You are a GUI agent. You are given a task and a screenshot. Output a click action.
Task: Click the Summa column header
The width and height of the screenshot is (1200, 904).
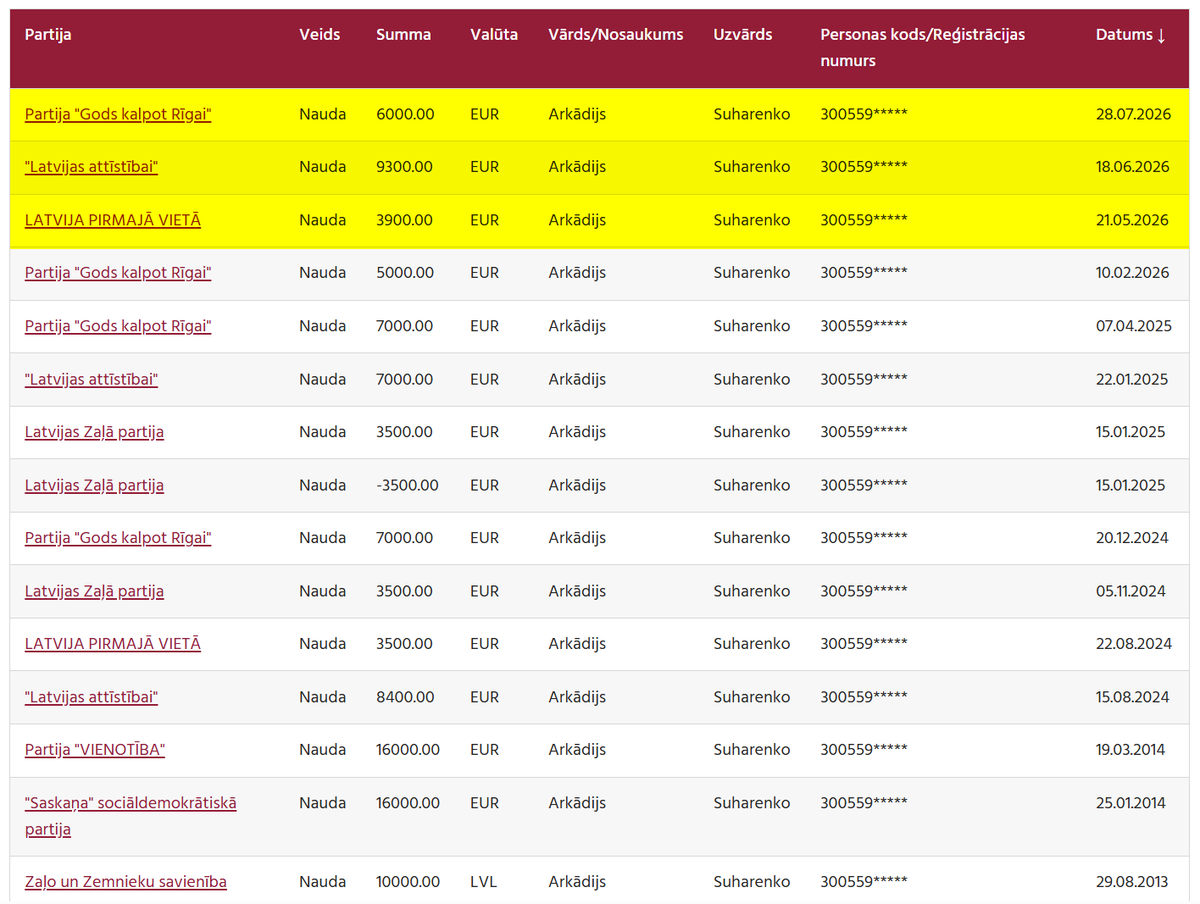pyautogui.click(x=404, y=35)
